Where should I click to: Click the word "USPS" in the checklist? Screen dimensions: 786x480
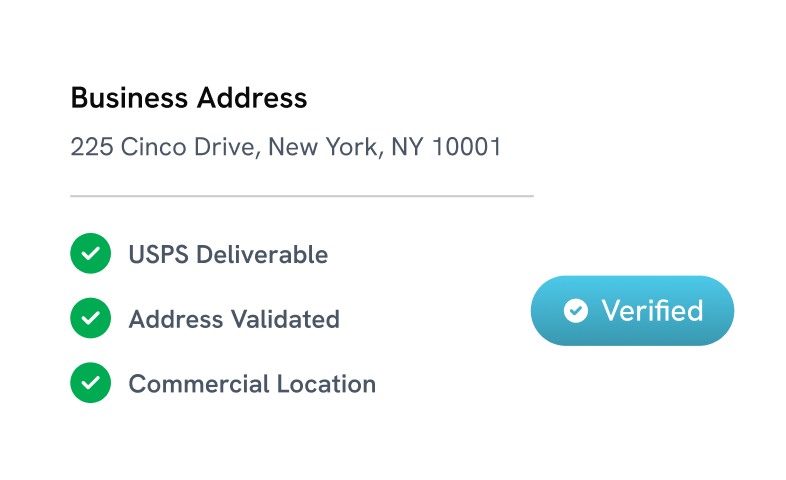coord(158,255)
